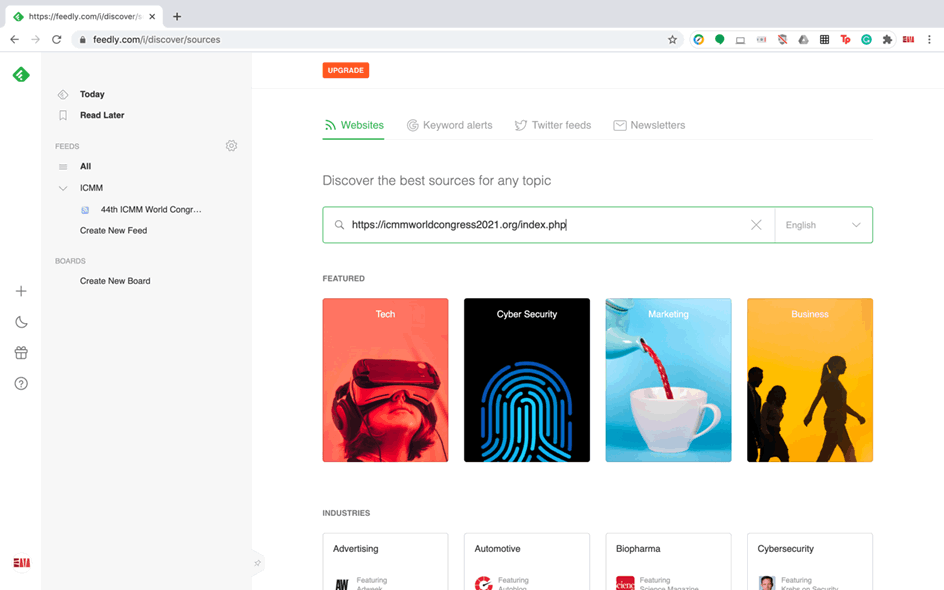The height and width of the screenshot is (590, 944).
Task: Switch to the Twitter feeds tab
Action: pos(553,125)
